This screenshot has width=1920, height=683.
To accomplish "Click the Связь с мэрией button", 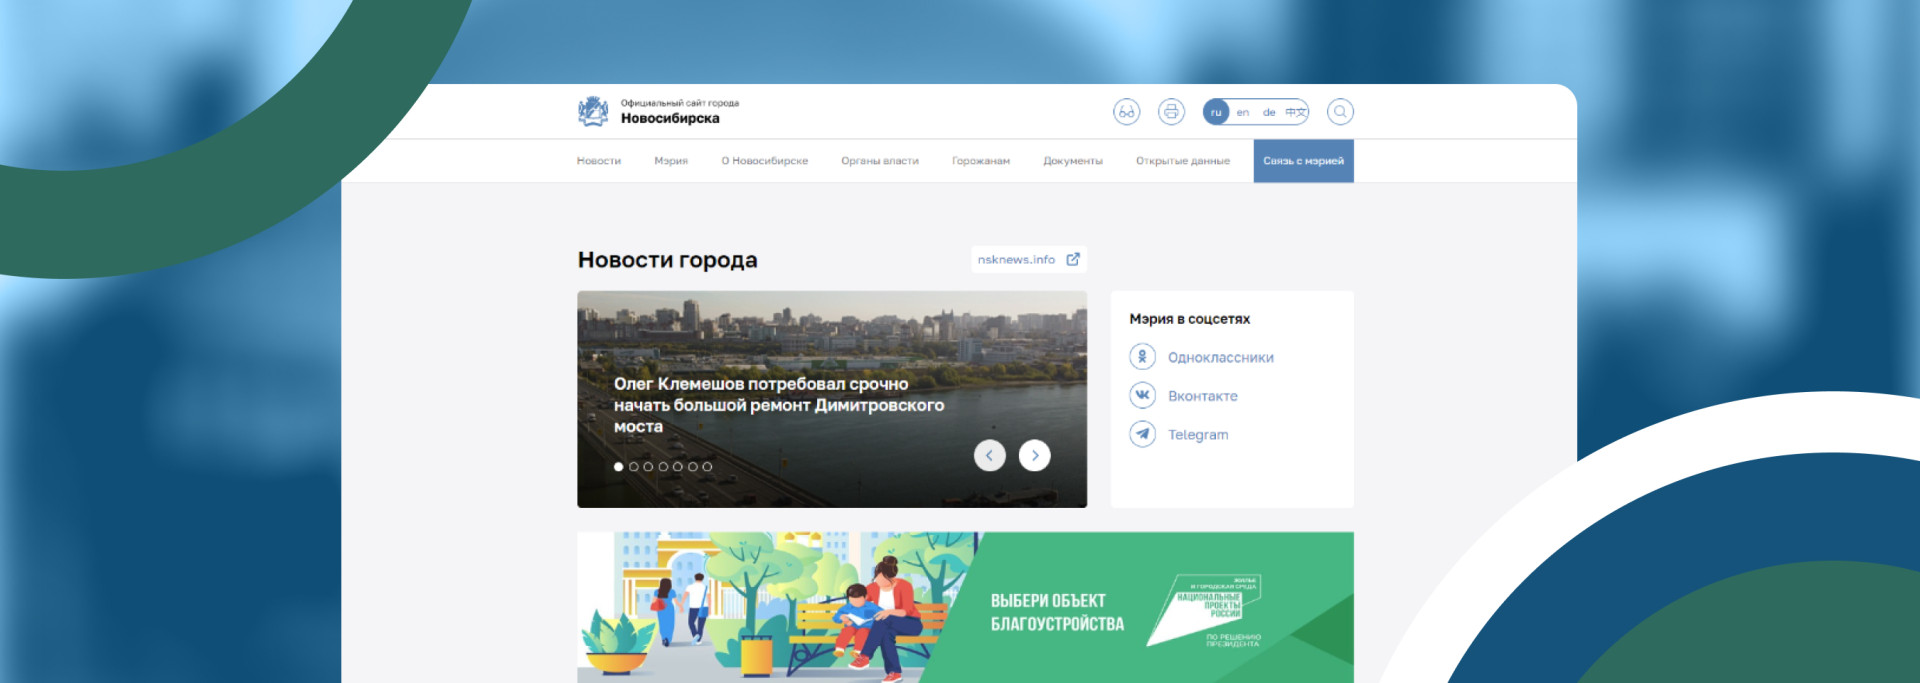I will point(1303,161).
